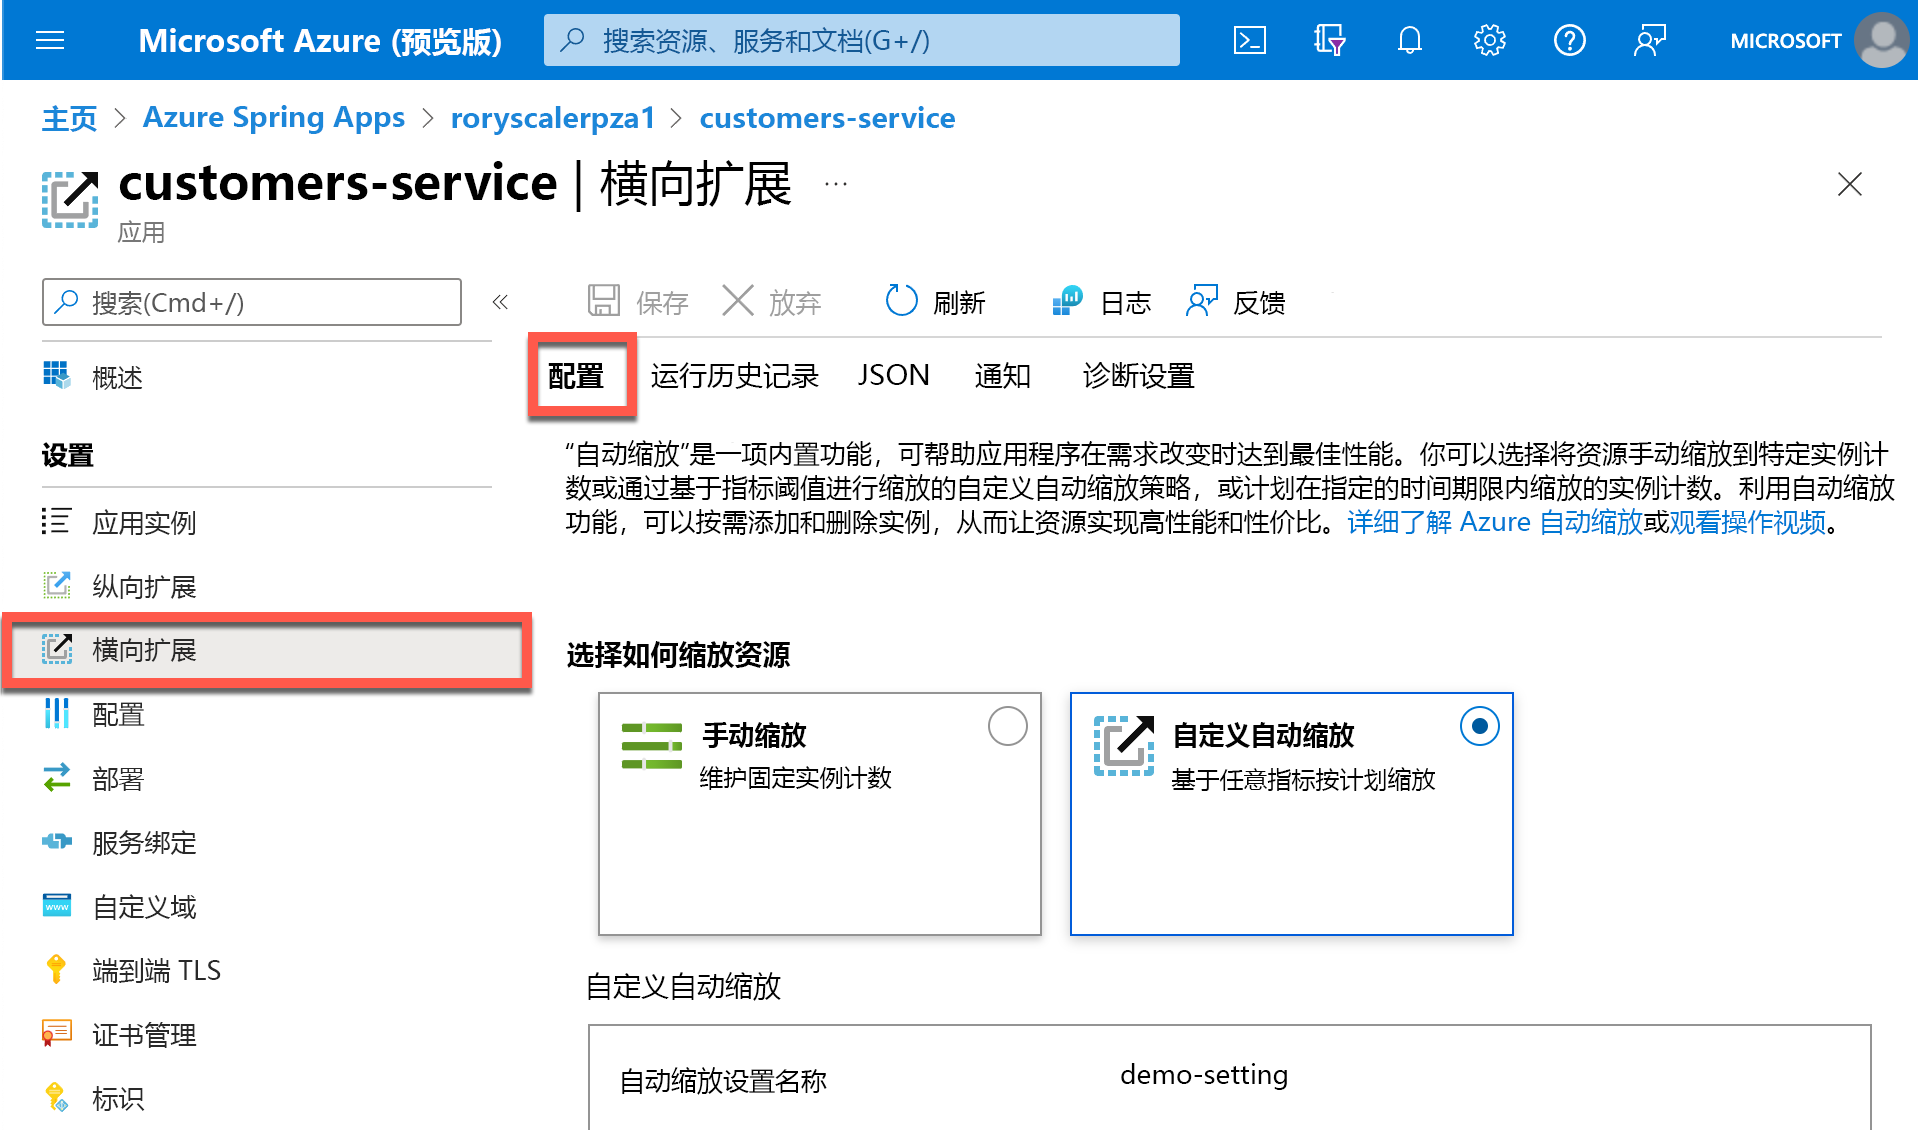The width and height of the screenshot is (1918, 1130).
Task: Open 详细了解 Azure 自动缩放 link
Action: coord(1495,522)
